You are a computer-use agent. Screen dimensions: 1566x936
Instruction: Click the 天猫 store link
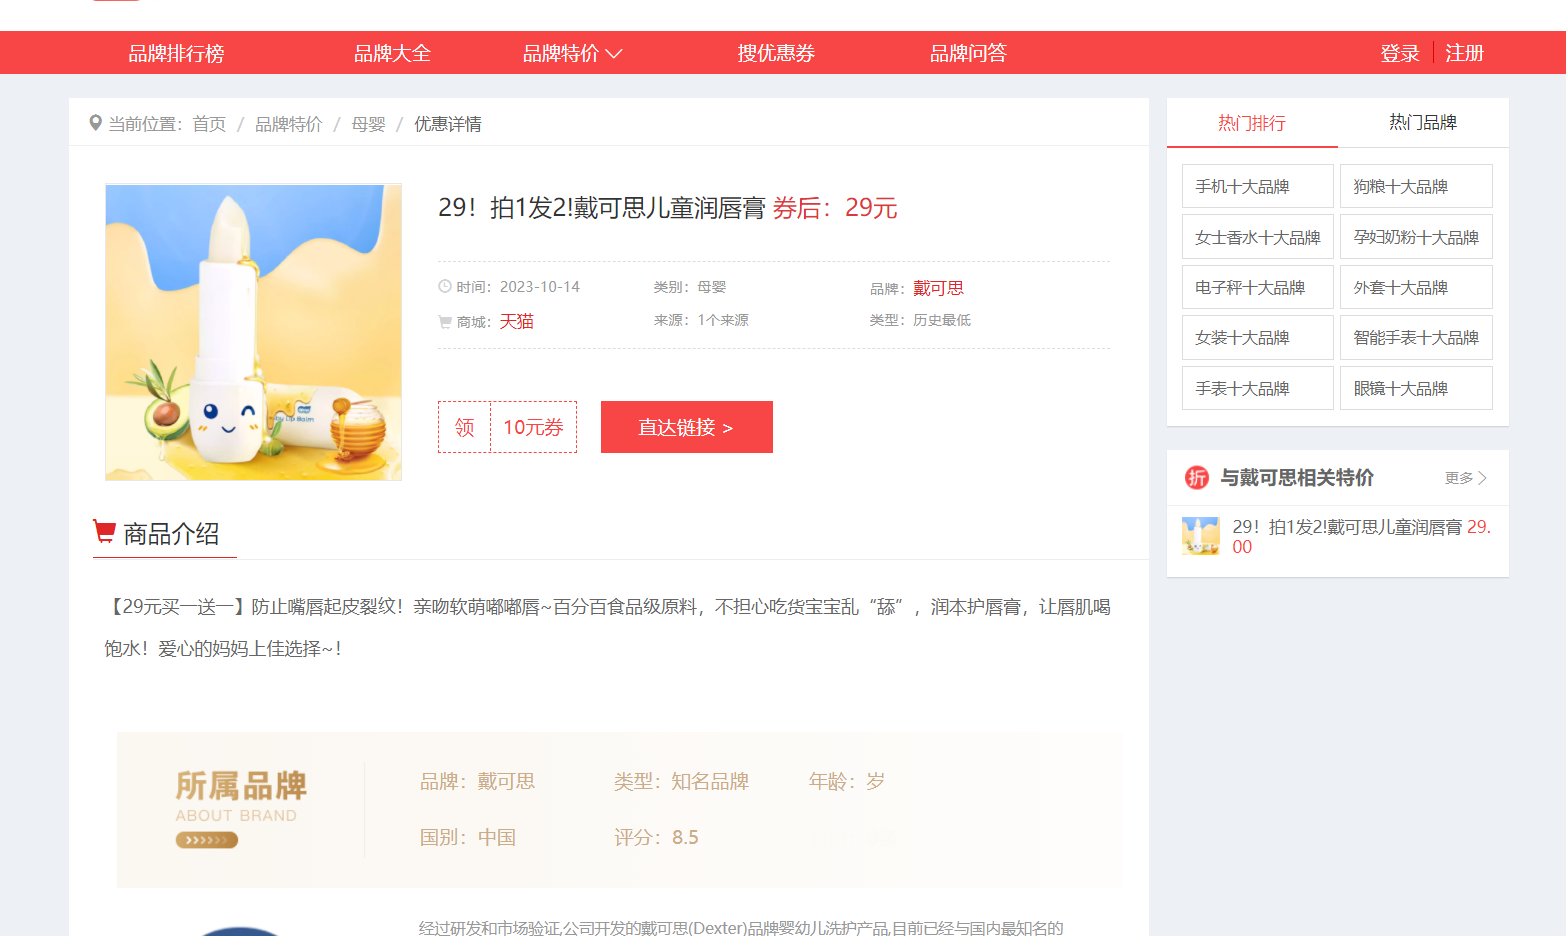516,321
